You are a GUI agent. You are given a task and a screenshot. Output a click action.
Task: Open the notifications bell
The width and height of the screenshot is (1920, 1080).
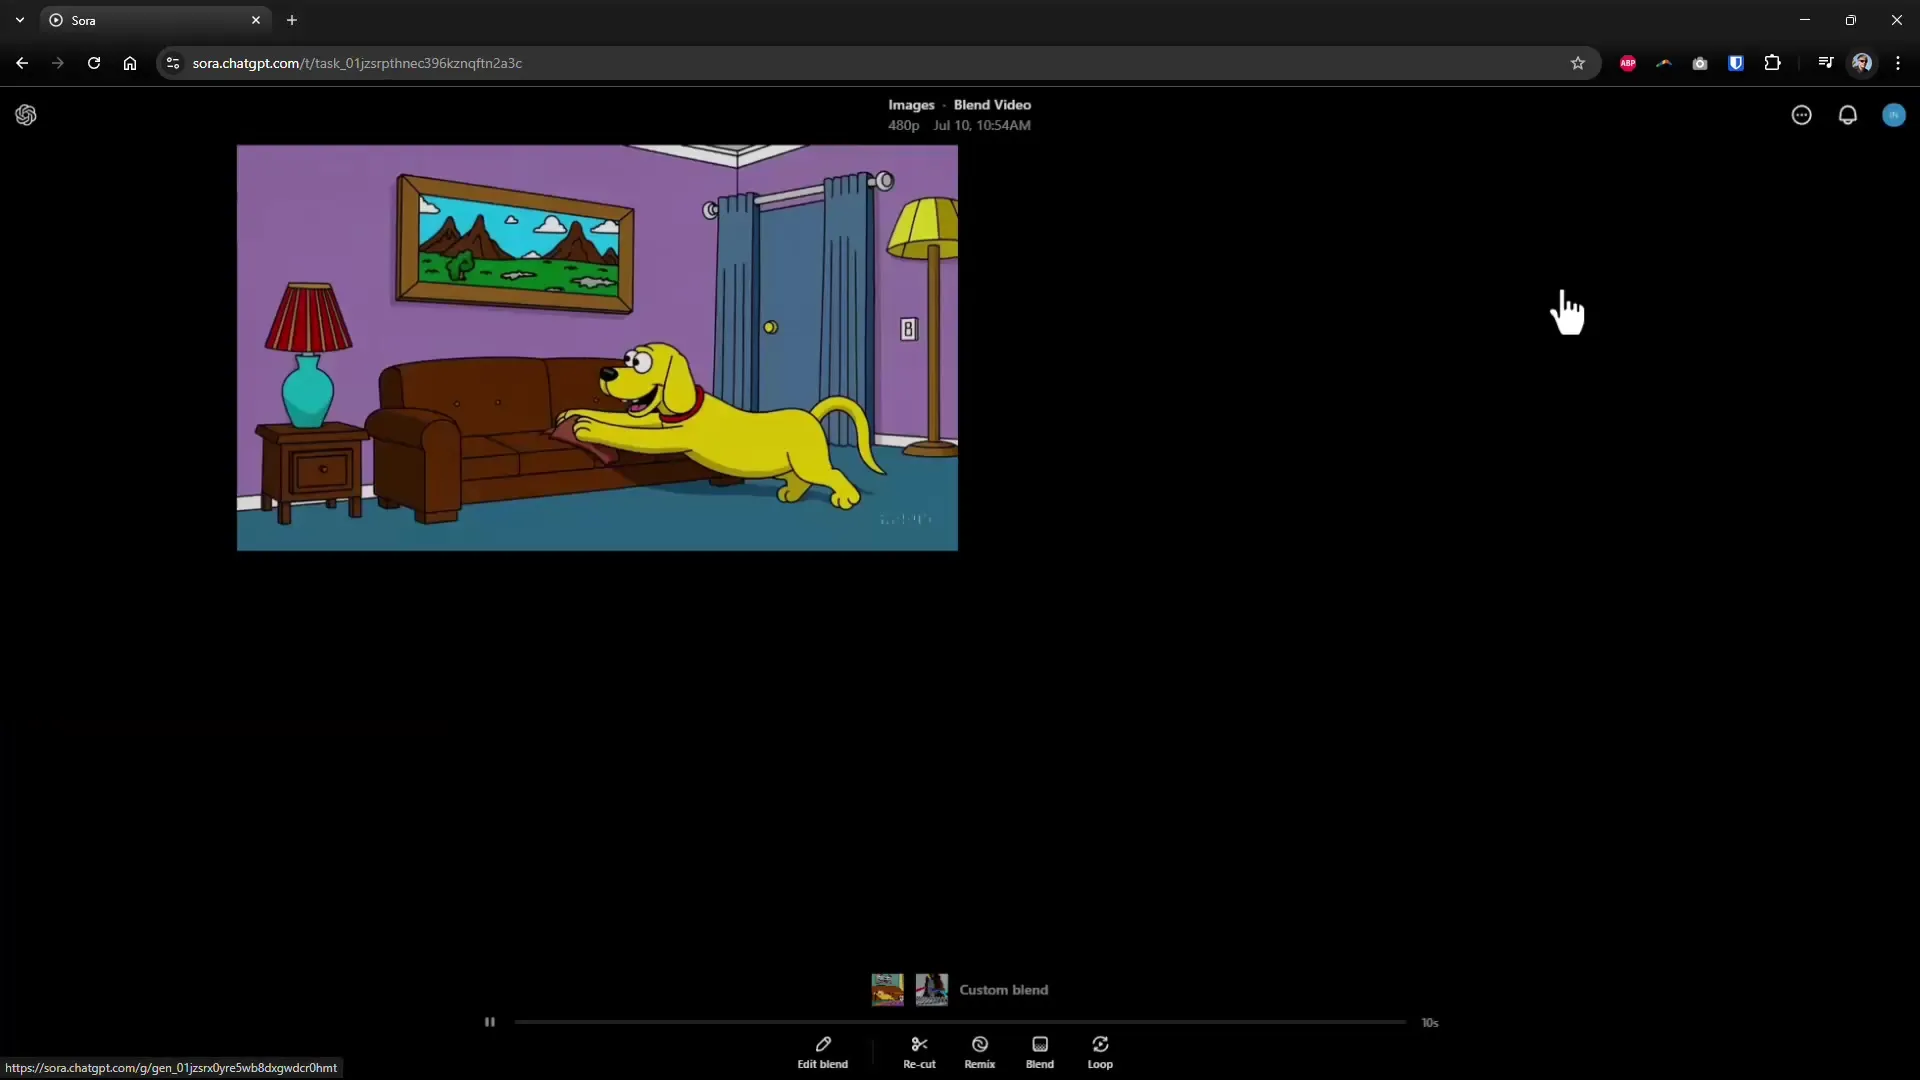(1848, 115)
